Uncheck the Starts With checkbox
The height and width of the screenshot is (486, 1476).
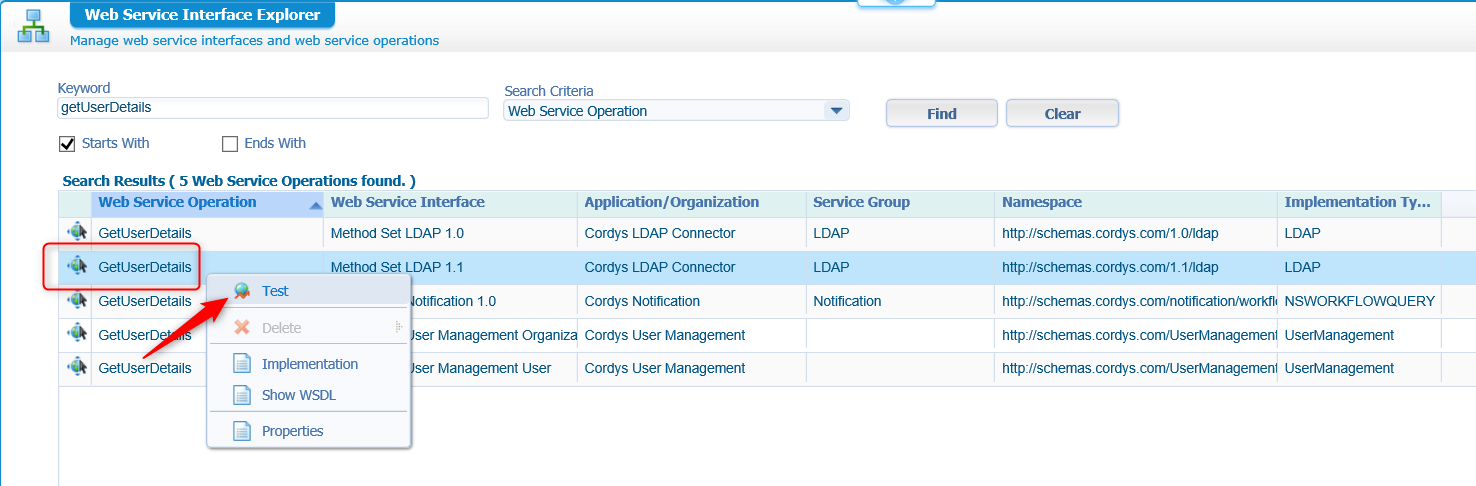[68, 143]
